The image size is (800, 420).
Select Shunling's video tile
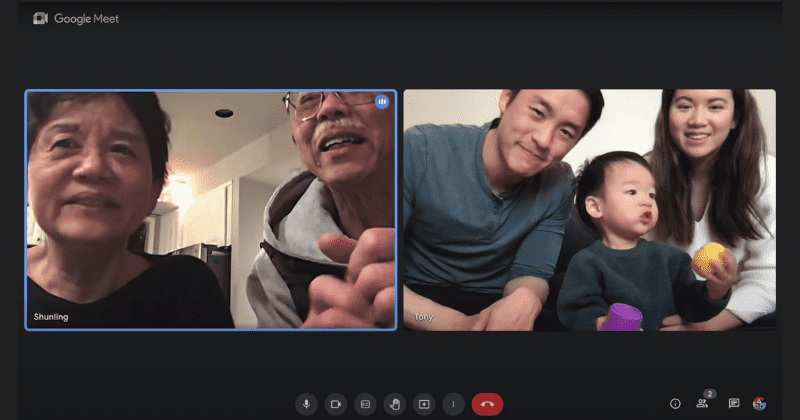point(211,210)
